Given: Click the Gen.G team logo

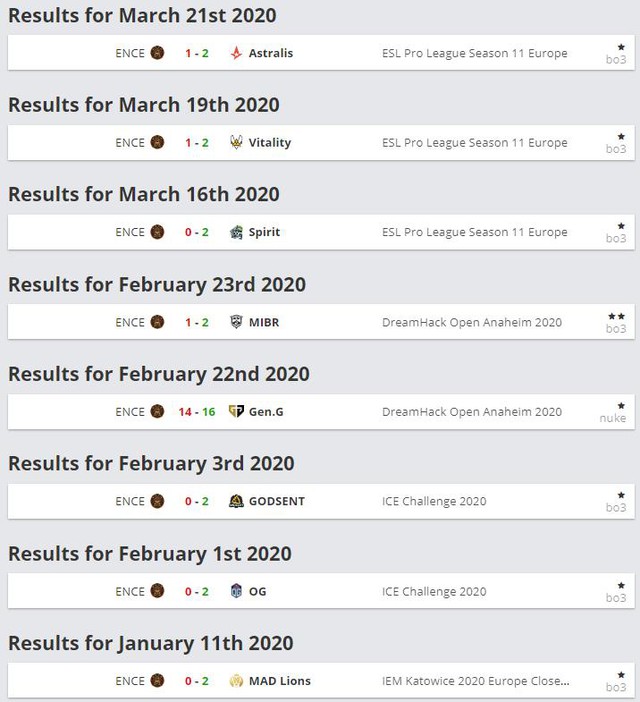Looking at the screenshot, I should (236, 411).
